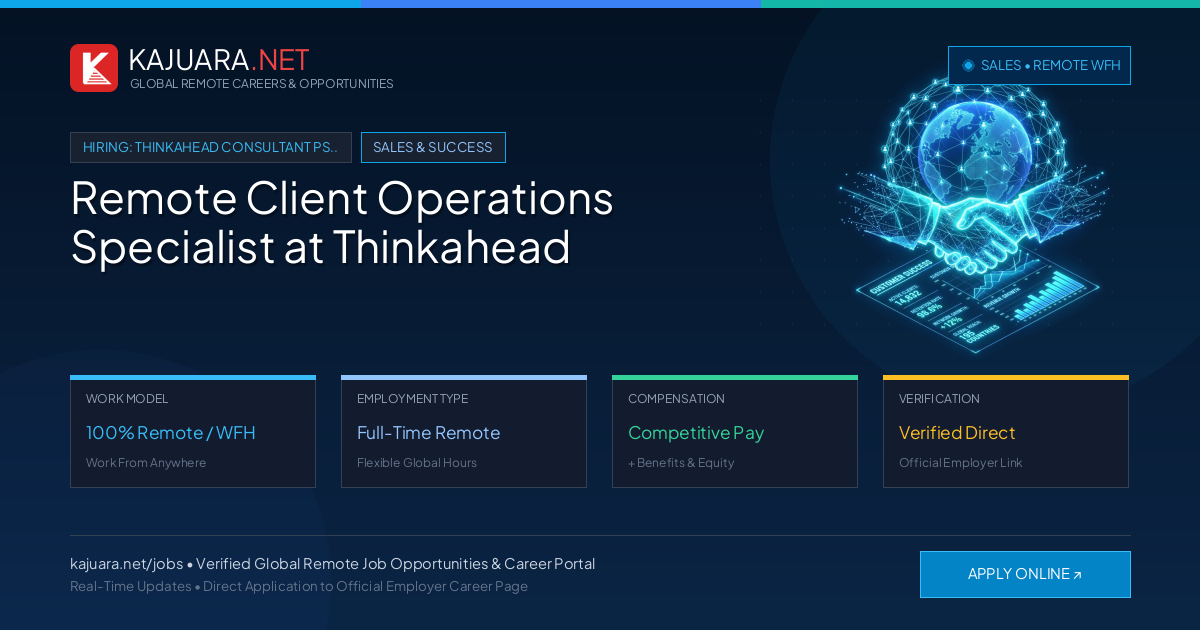Click the Verified Direct value
1200x630 pixels.
pos(957,433)
